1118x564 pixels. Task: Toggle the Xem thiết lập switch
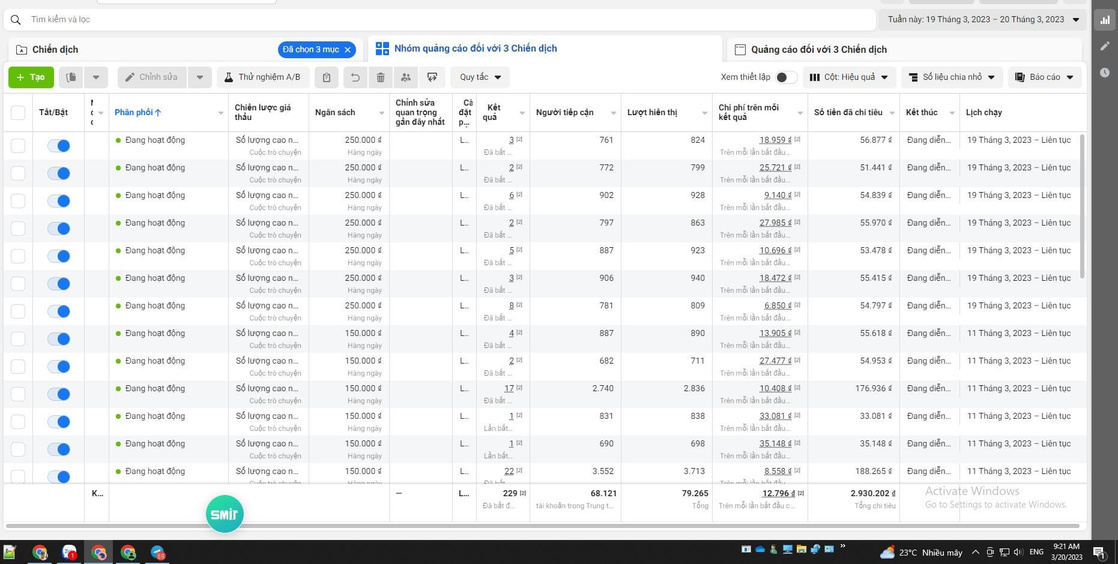pos(785,77)
